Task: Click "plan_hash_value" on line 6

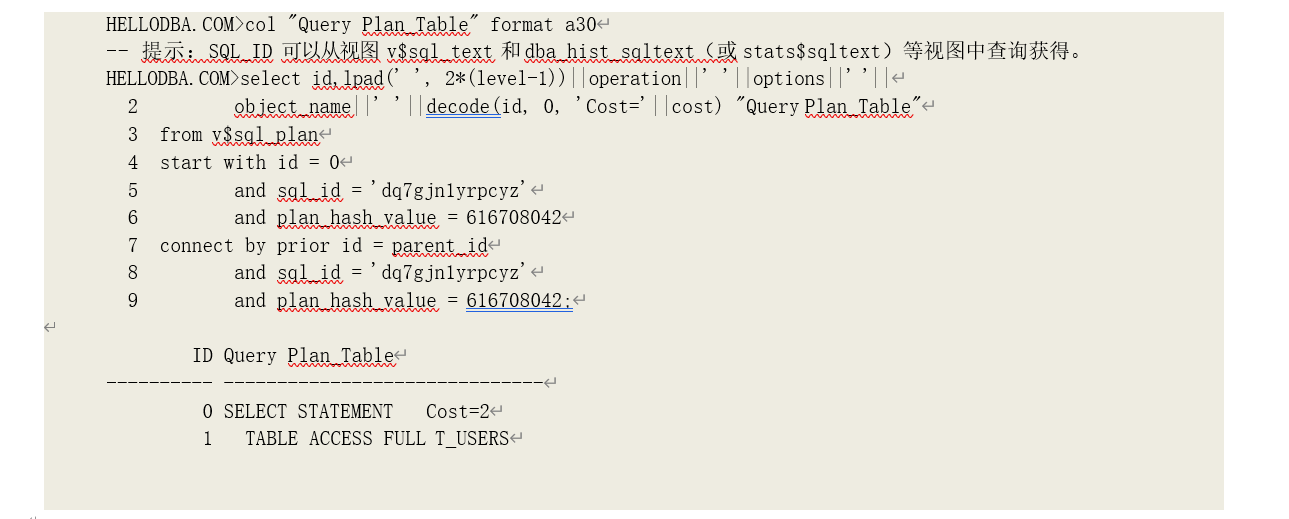Action: [357, 218]
